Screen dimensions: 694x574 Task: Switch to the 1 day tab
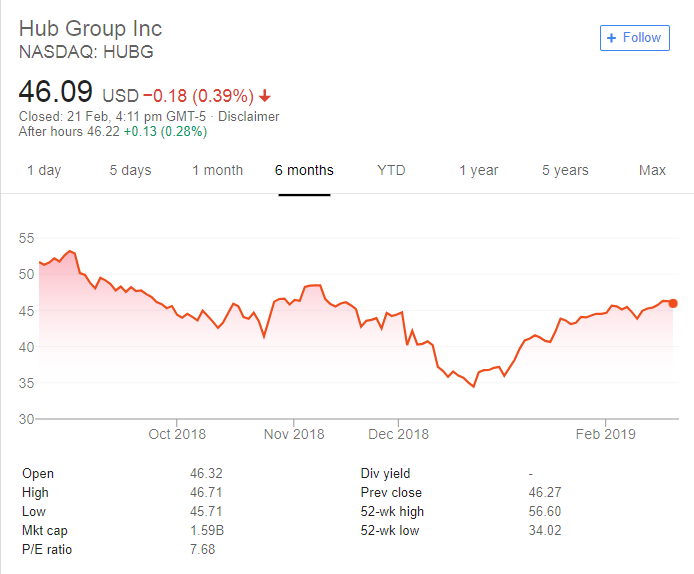(44, 170)
